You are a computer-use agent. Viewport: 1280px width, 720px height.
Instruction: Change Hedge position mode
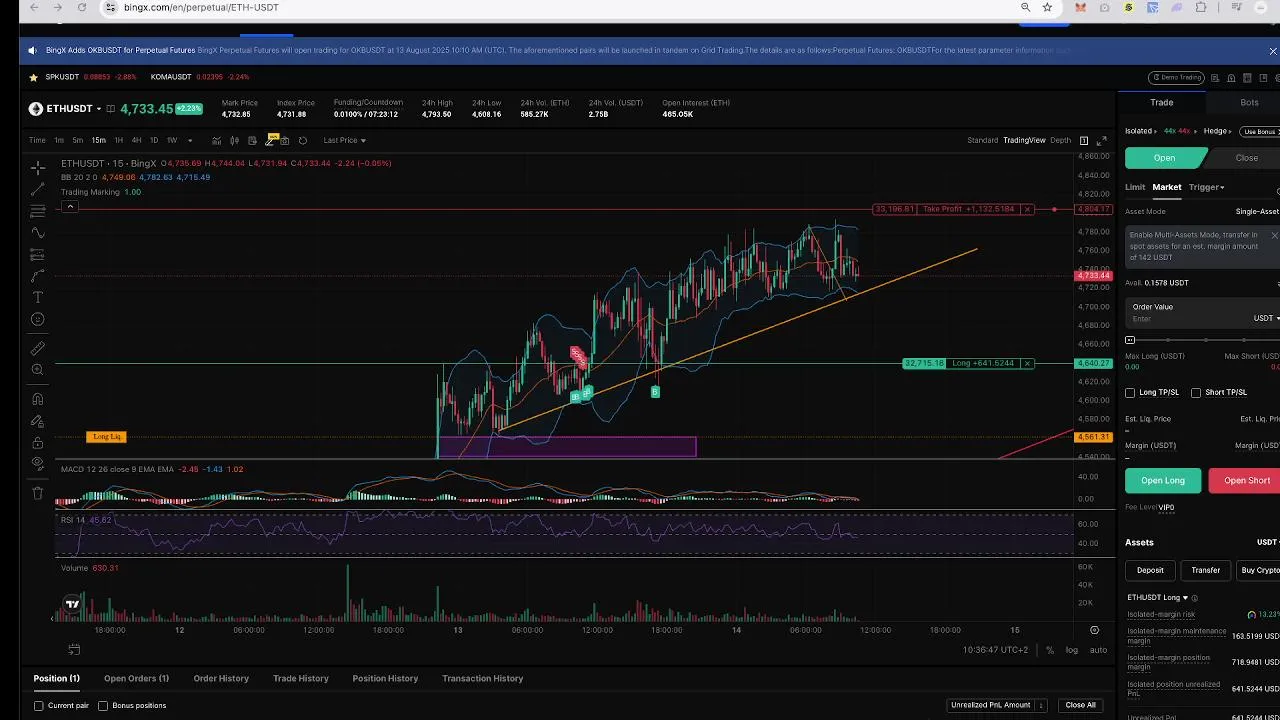1218,131
